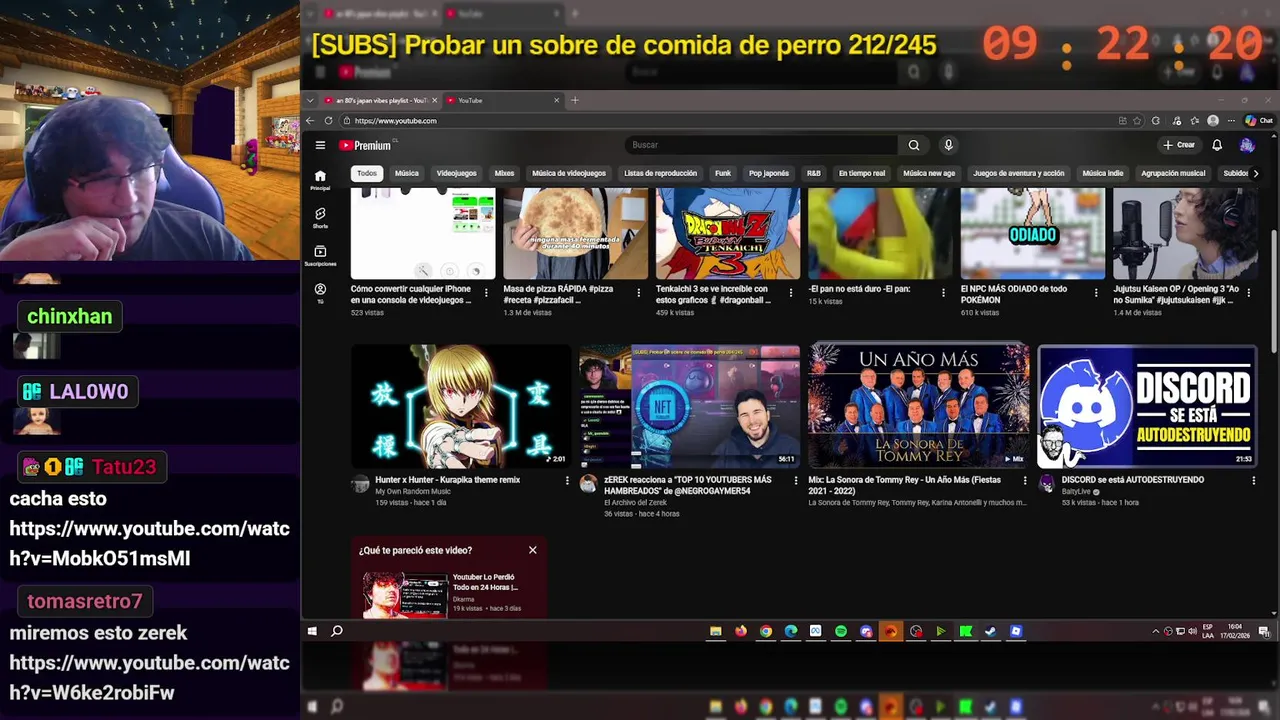Open Steam from the taskbar
This screenshot has width=1280, height=720.
tap(990, 631)
